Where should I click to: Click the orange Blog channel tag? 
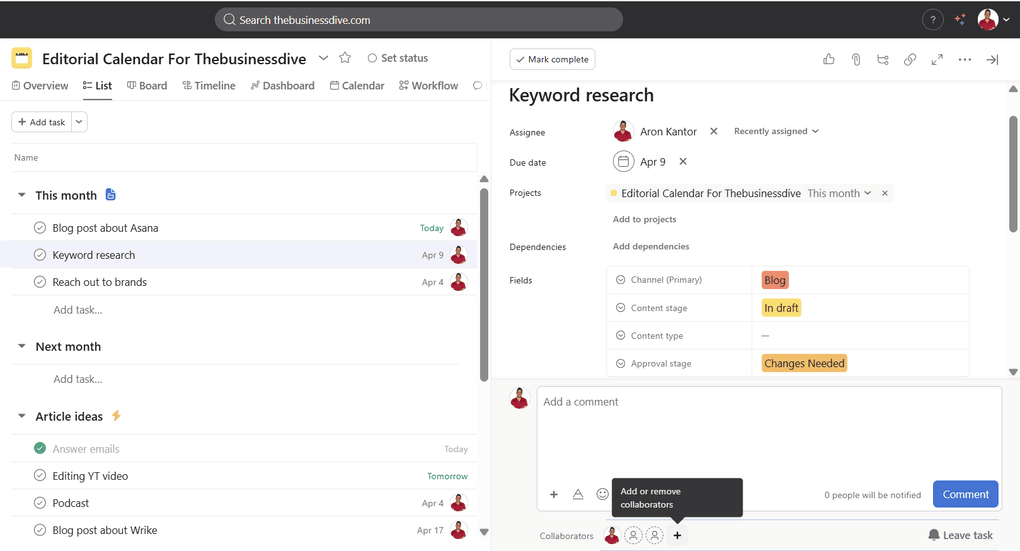click(x=775, y=280)
